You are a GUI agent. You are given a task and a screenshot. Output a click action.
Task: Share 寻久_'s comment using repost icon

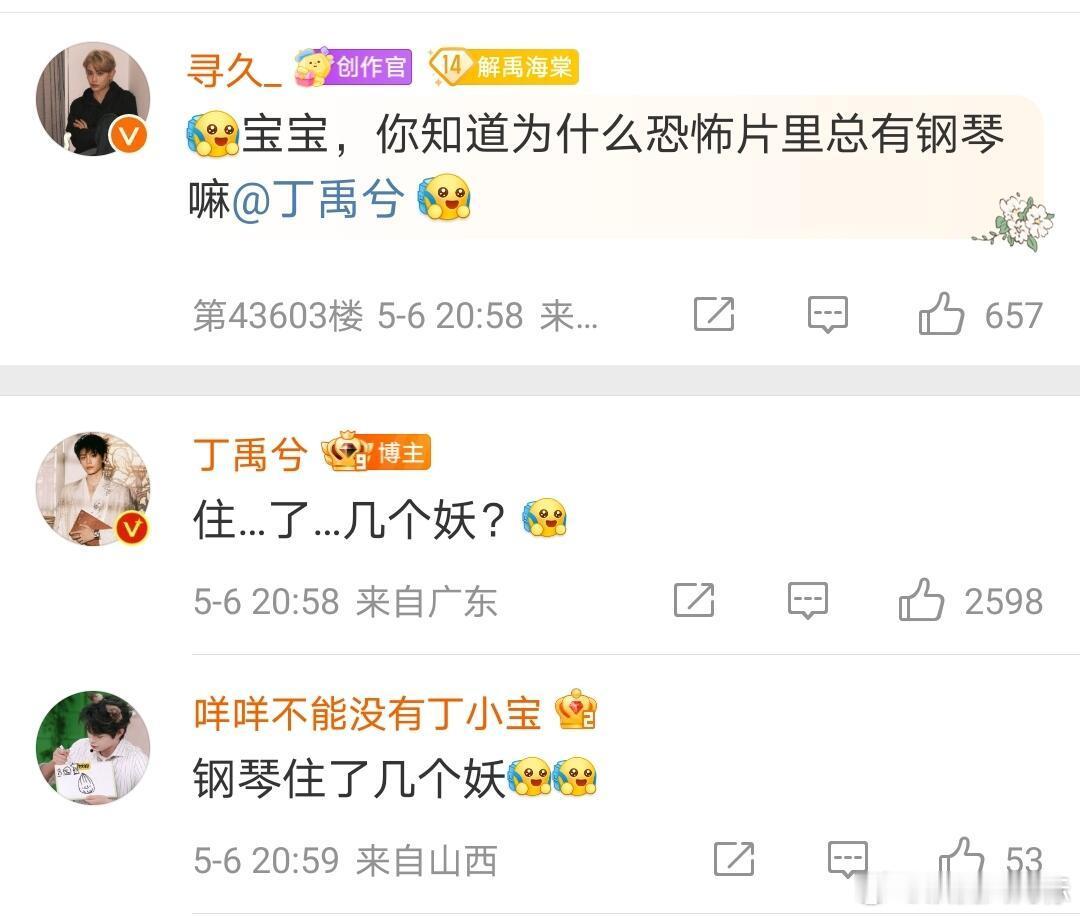(x=714, y=314)
